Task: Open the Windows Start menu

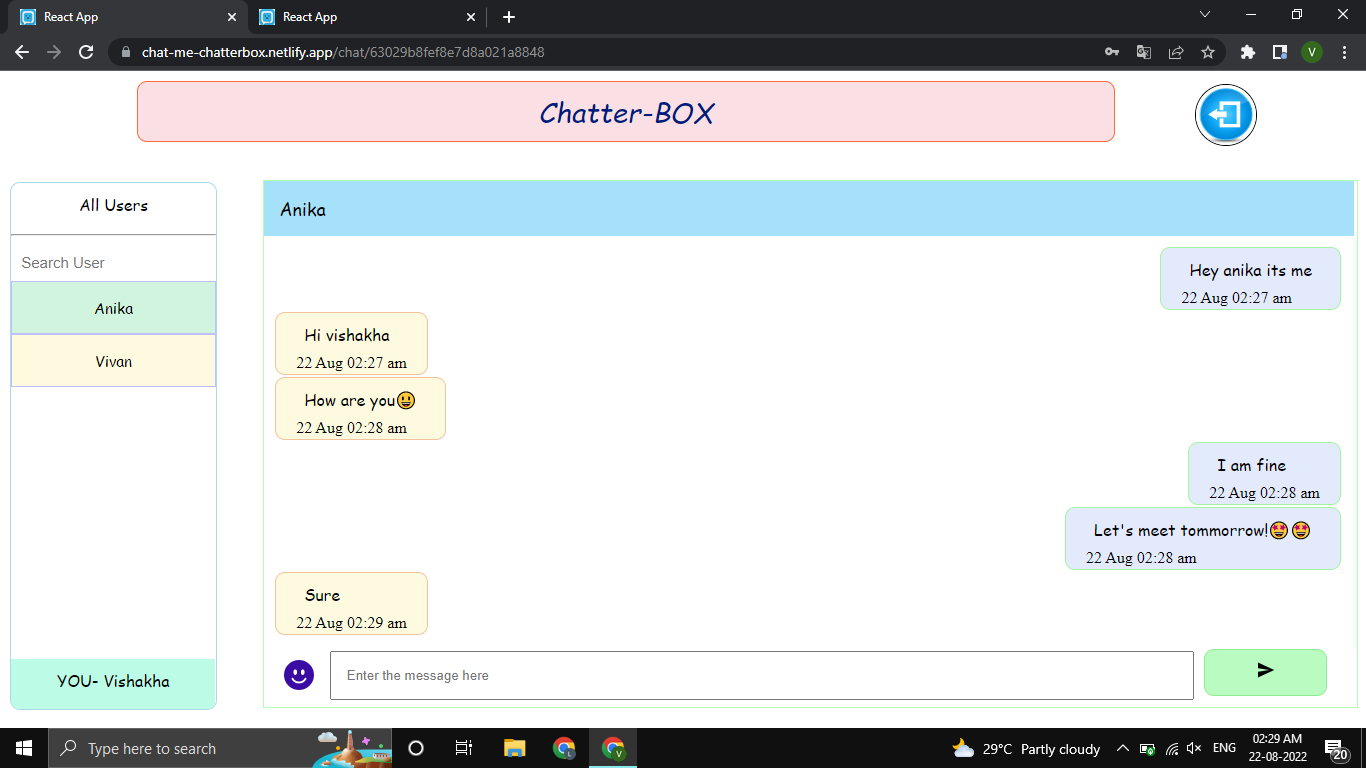Action: [22, 747]
